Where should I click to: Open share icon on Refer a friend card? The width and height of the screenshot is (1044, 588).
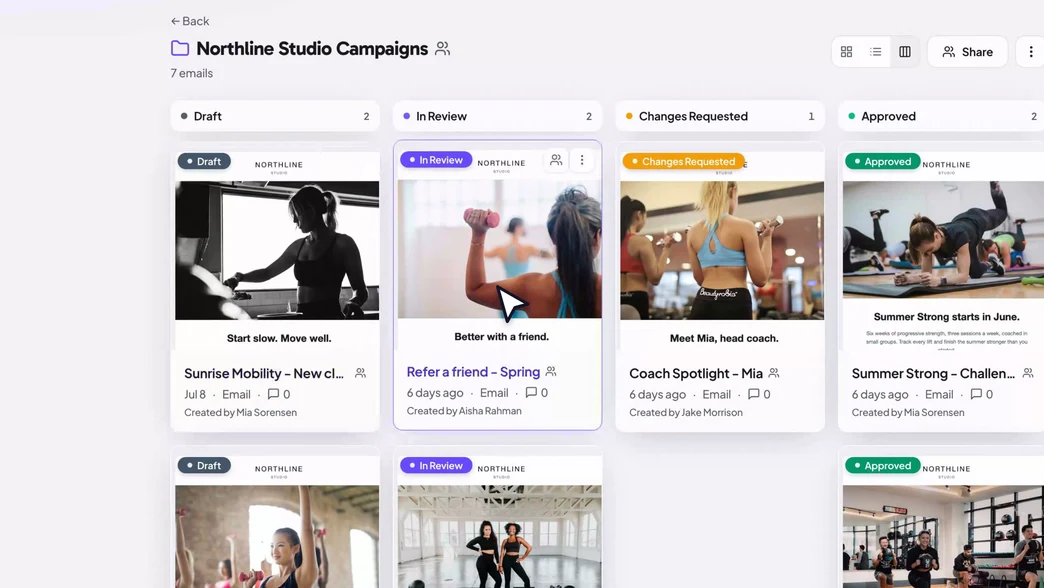[x=556, y=160]
